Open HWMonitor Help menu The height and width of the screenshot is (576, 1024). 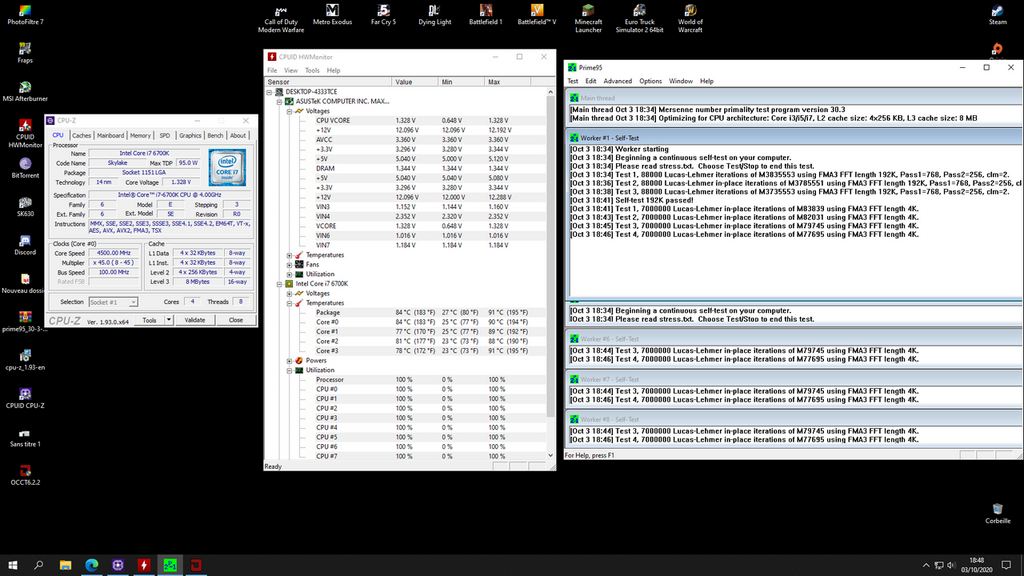pos(333,71)
